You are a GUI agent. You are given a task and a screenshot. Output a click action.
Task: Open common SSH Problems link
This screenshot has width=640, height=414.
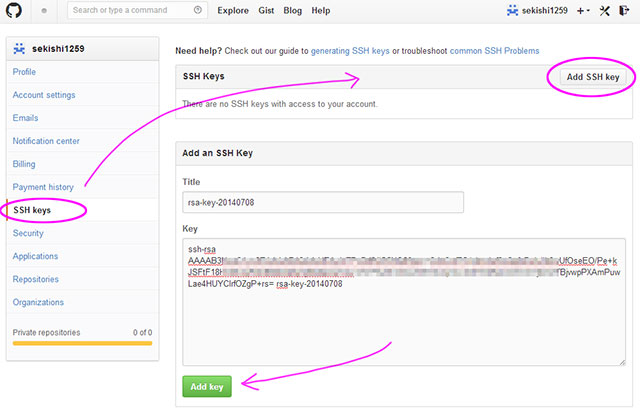(x=494, y=51)
